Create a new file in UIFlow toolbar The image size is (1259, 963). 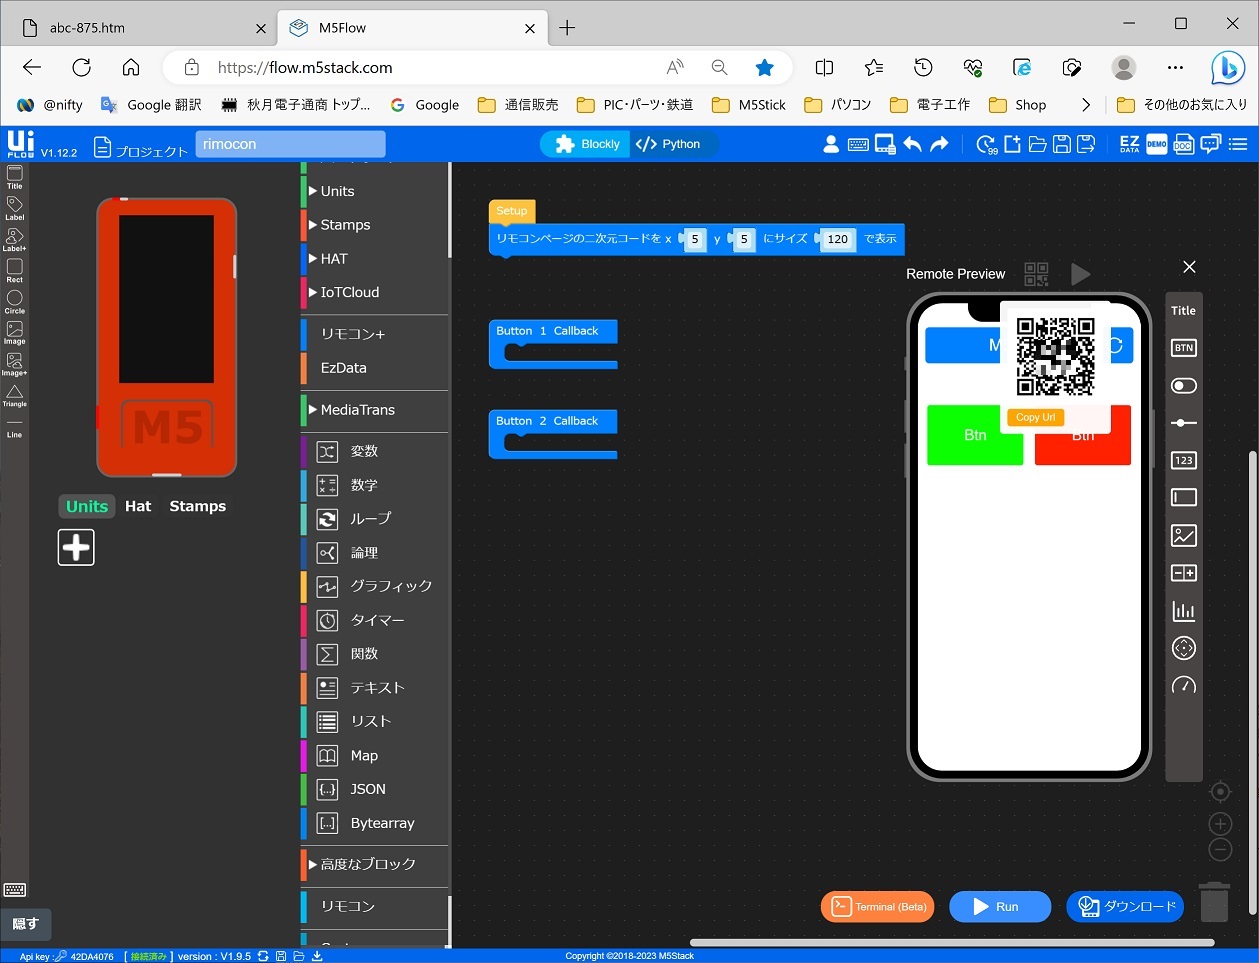pos(1012,144)
